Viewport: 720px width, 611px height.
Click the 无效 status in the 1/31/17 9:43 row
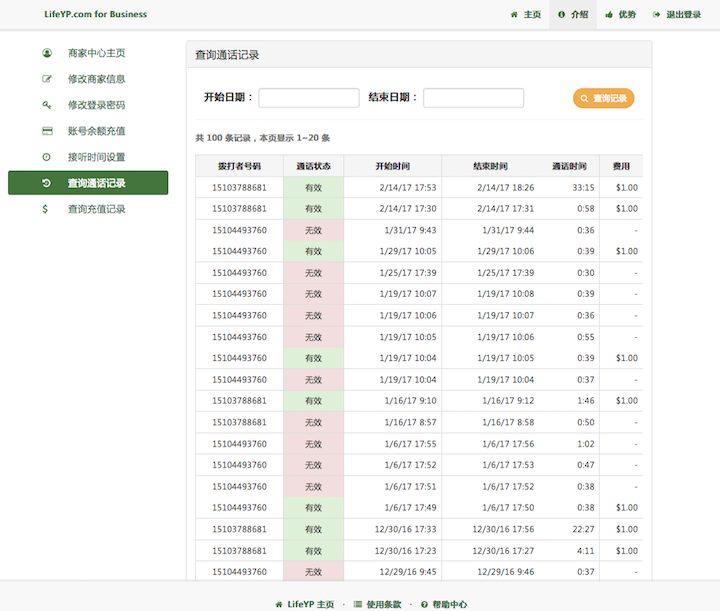(x=314, y=230)
